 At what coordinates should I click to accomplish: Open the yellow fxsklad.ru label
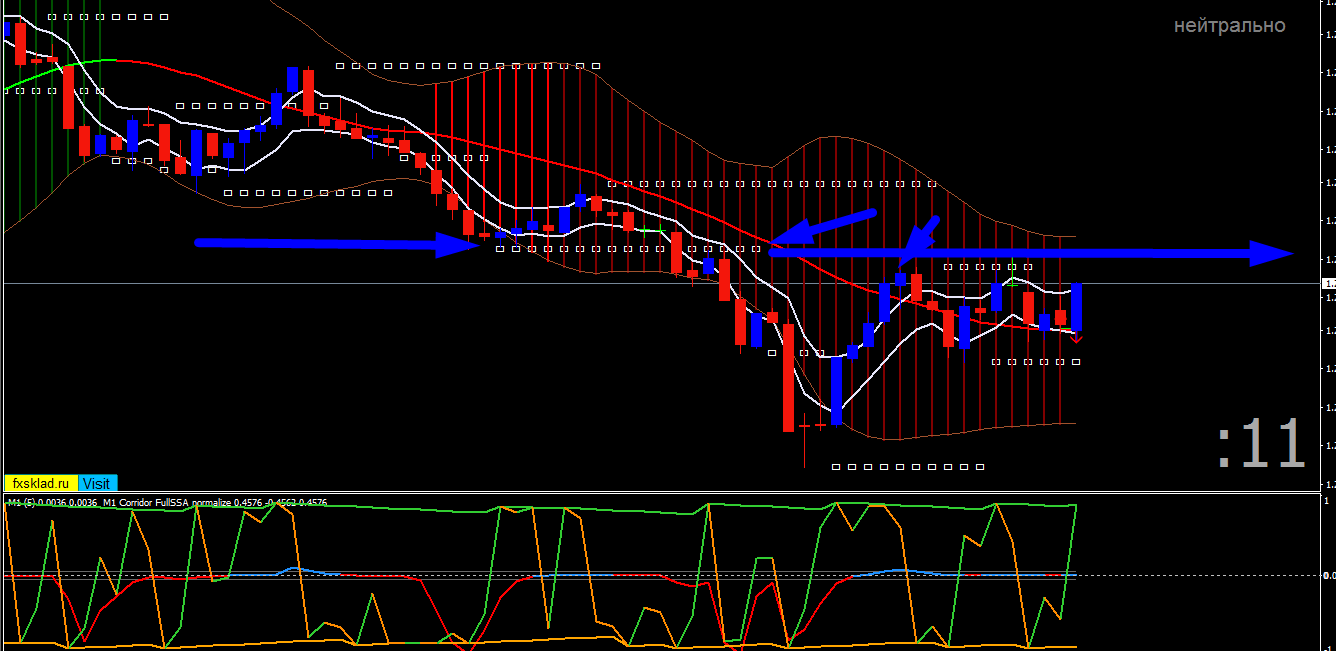tap(41, 483)
